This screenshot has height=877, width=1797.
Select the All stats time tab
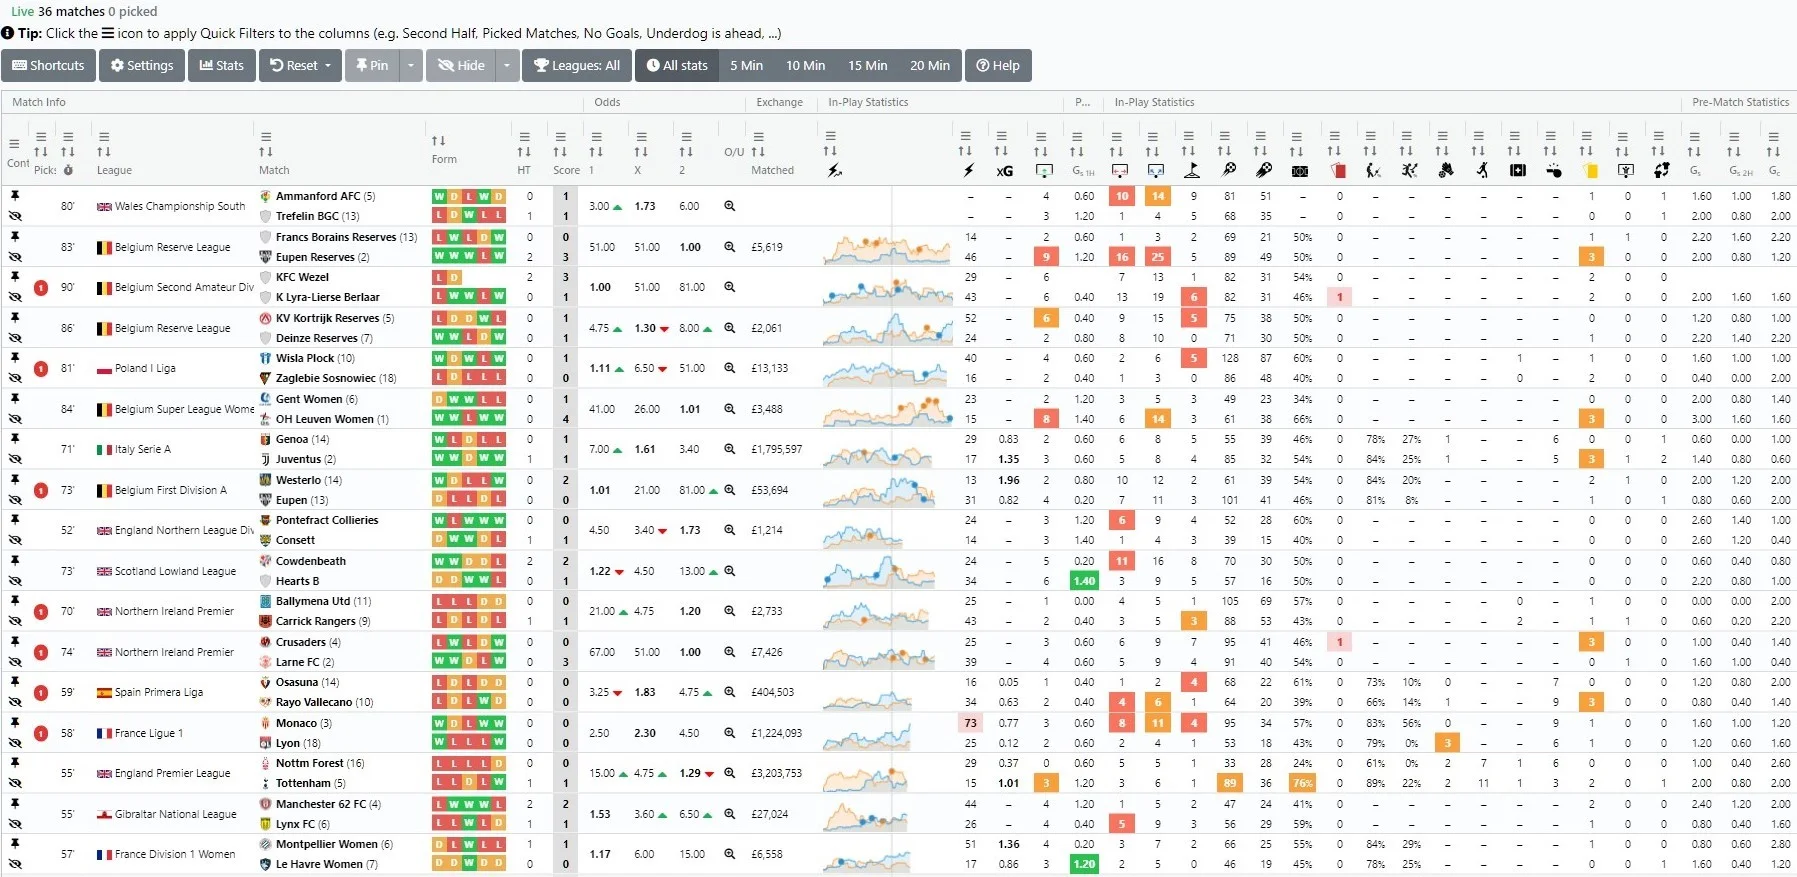(x=677, y=65)
